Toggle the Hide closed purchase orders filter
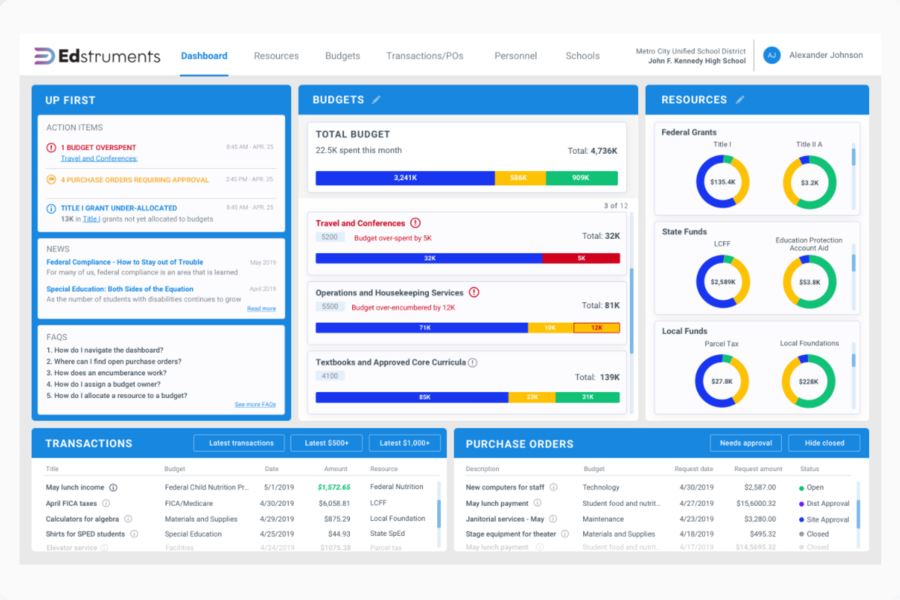The width and height of the screenshot is (900, 600). pyautogui.click(x=824, y=443)
